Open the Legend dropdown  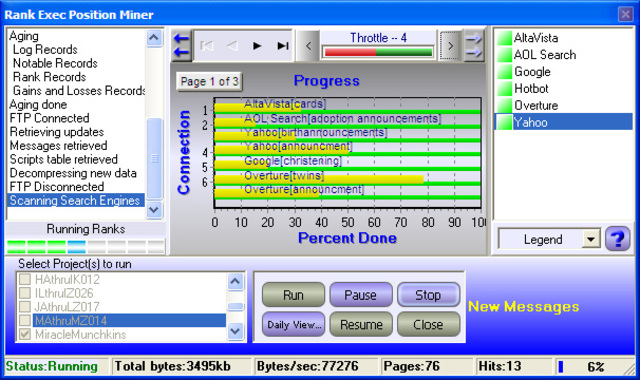pyautogui.click(x=591, y=239)
